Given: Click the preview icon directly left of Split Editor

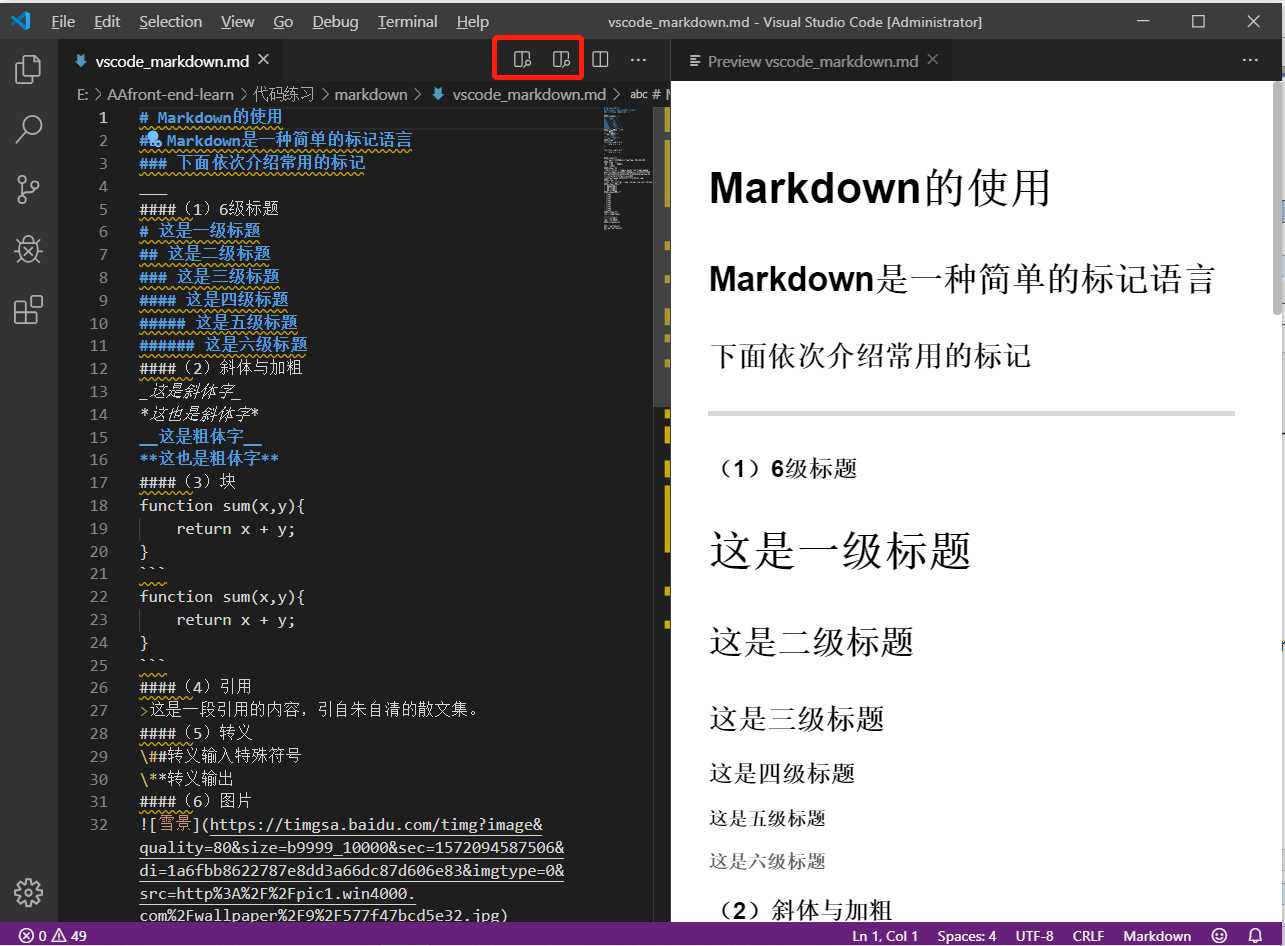Looking at the screenshot, I should [562, 60].
